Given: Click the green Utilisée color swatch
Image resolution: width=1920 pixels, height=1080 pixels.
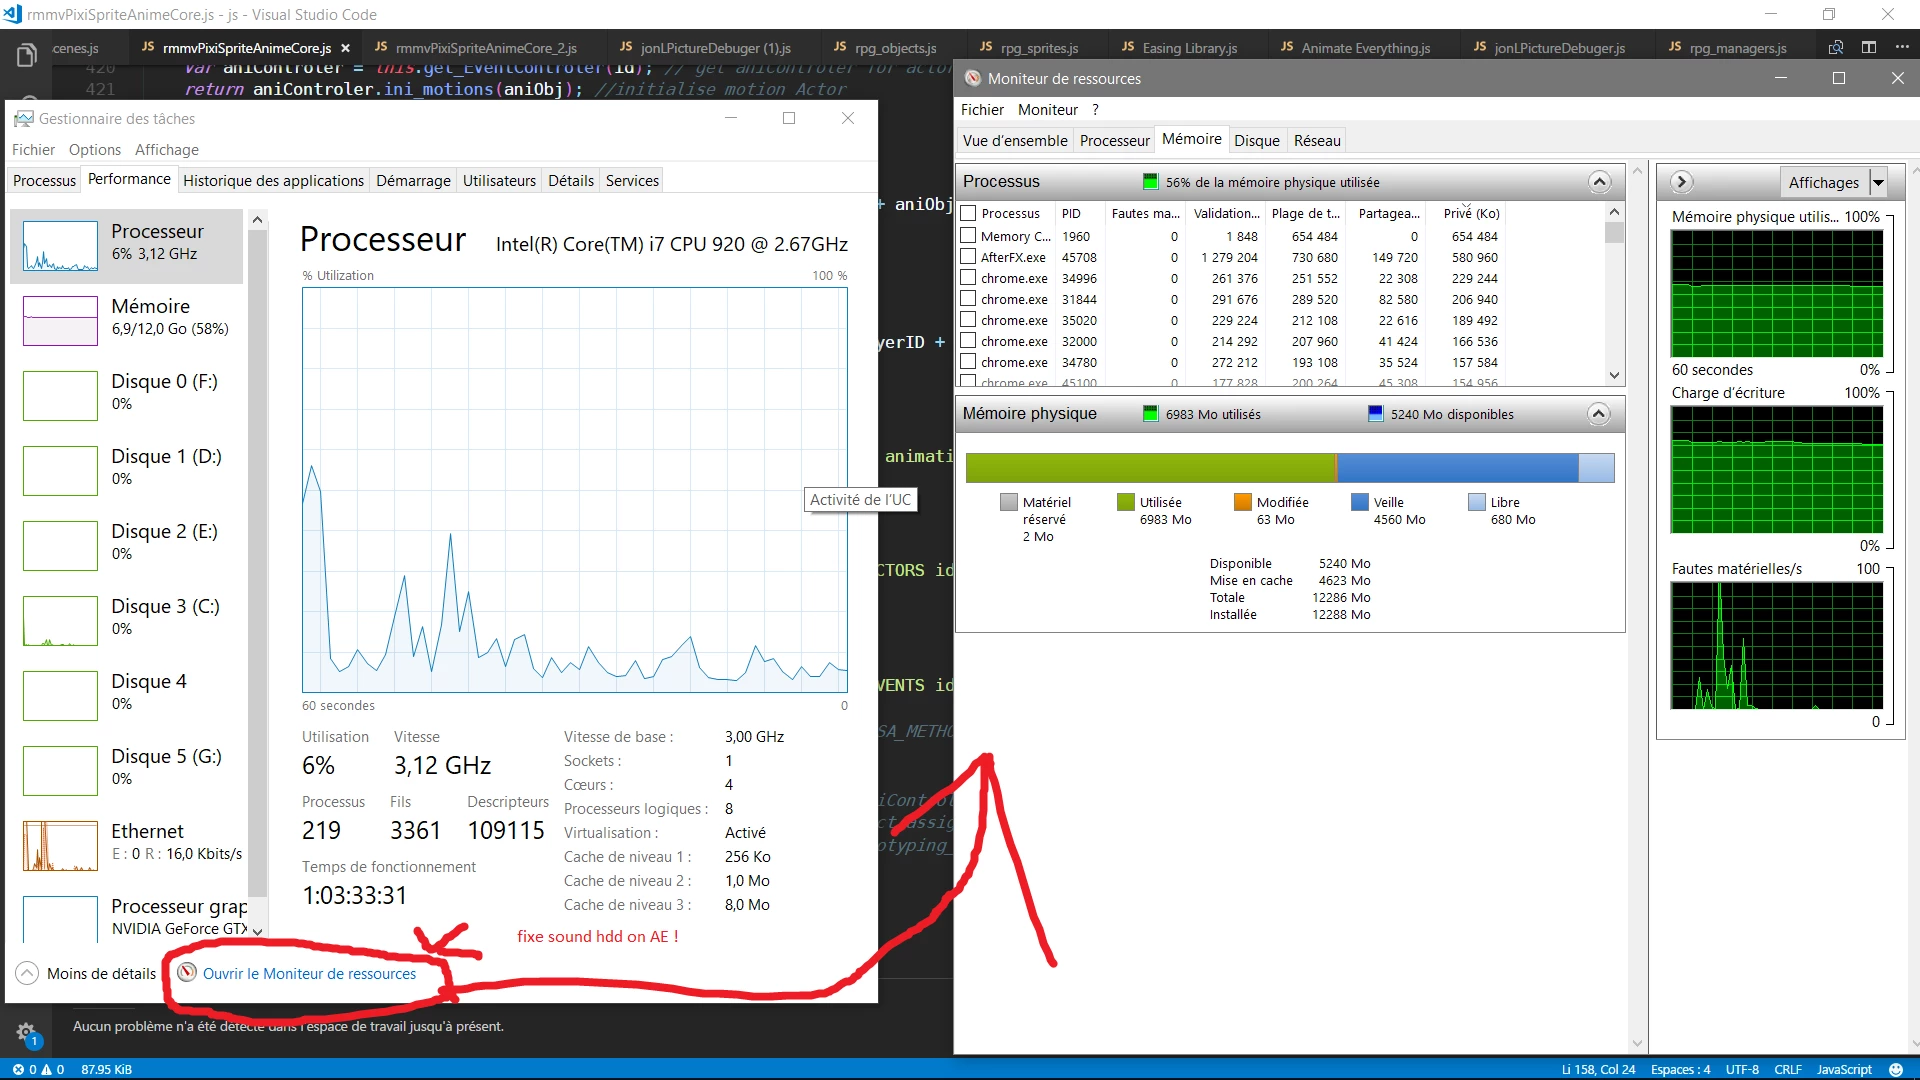Looking at the screenshot, I should point(1126,502).
